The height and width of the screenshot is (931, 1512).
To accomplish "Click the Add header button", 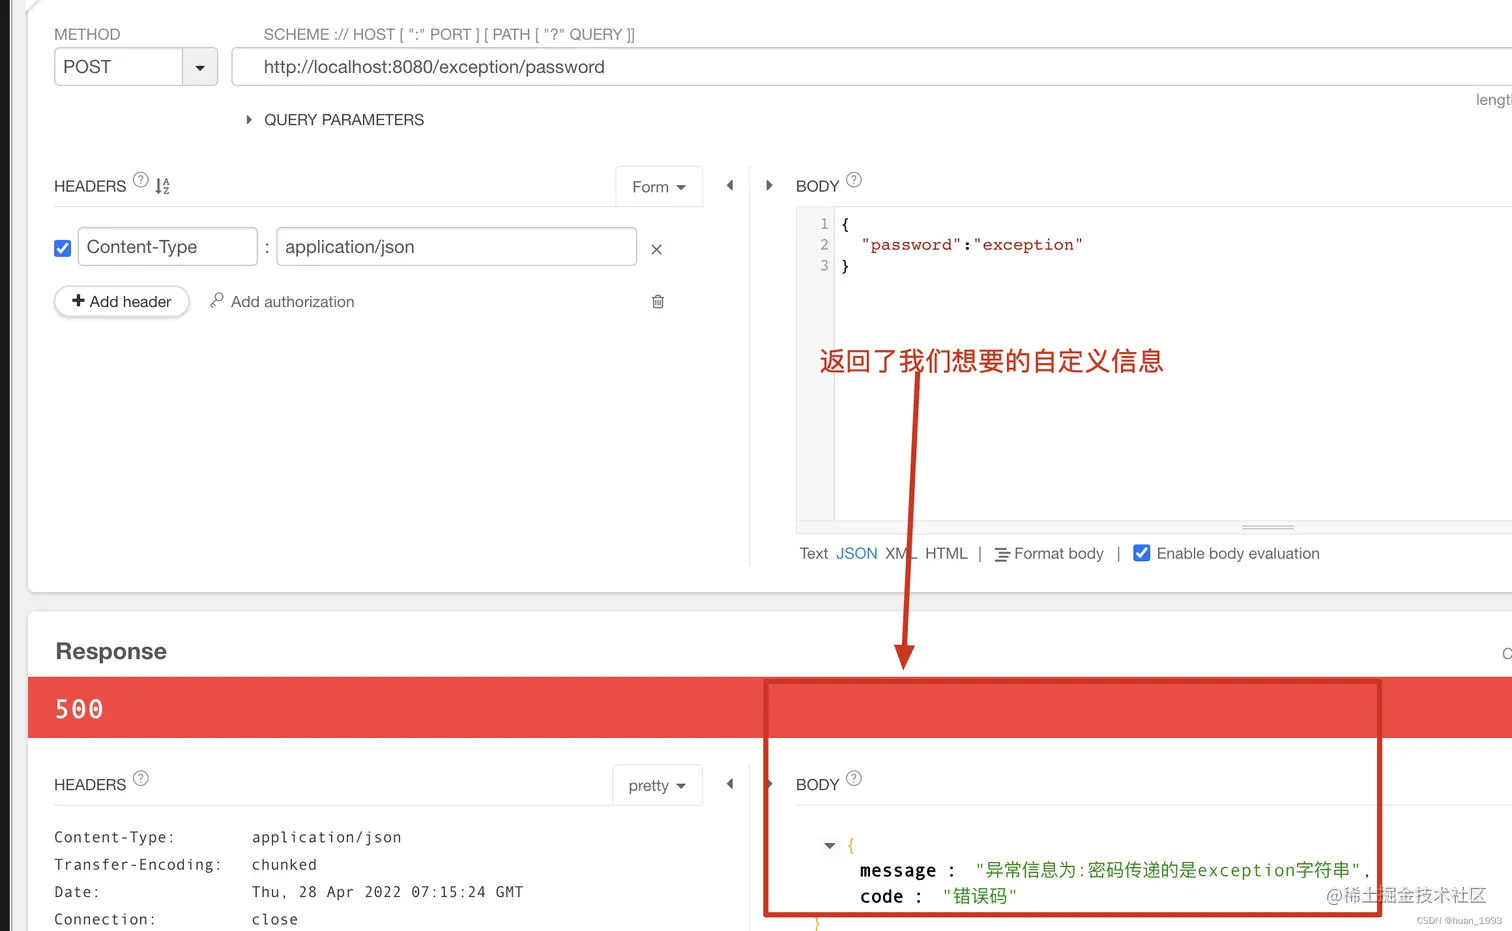I will coord(122,302).
